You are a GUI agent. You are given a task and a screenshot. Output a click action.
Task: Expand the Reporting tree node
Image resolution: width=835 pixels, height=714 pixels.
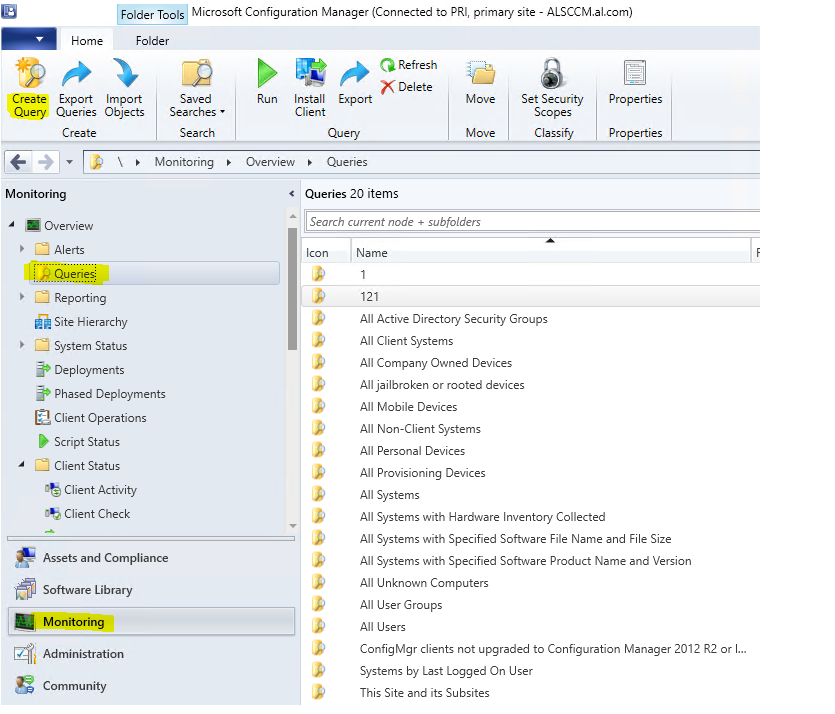tap(22, 297)
